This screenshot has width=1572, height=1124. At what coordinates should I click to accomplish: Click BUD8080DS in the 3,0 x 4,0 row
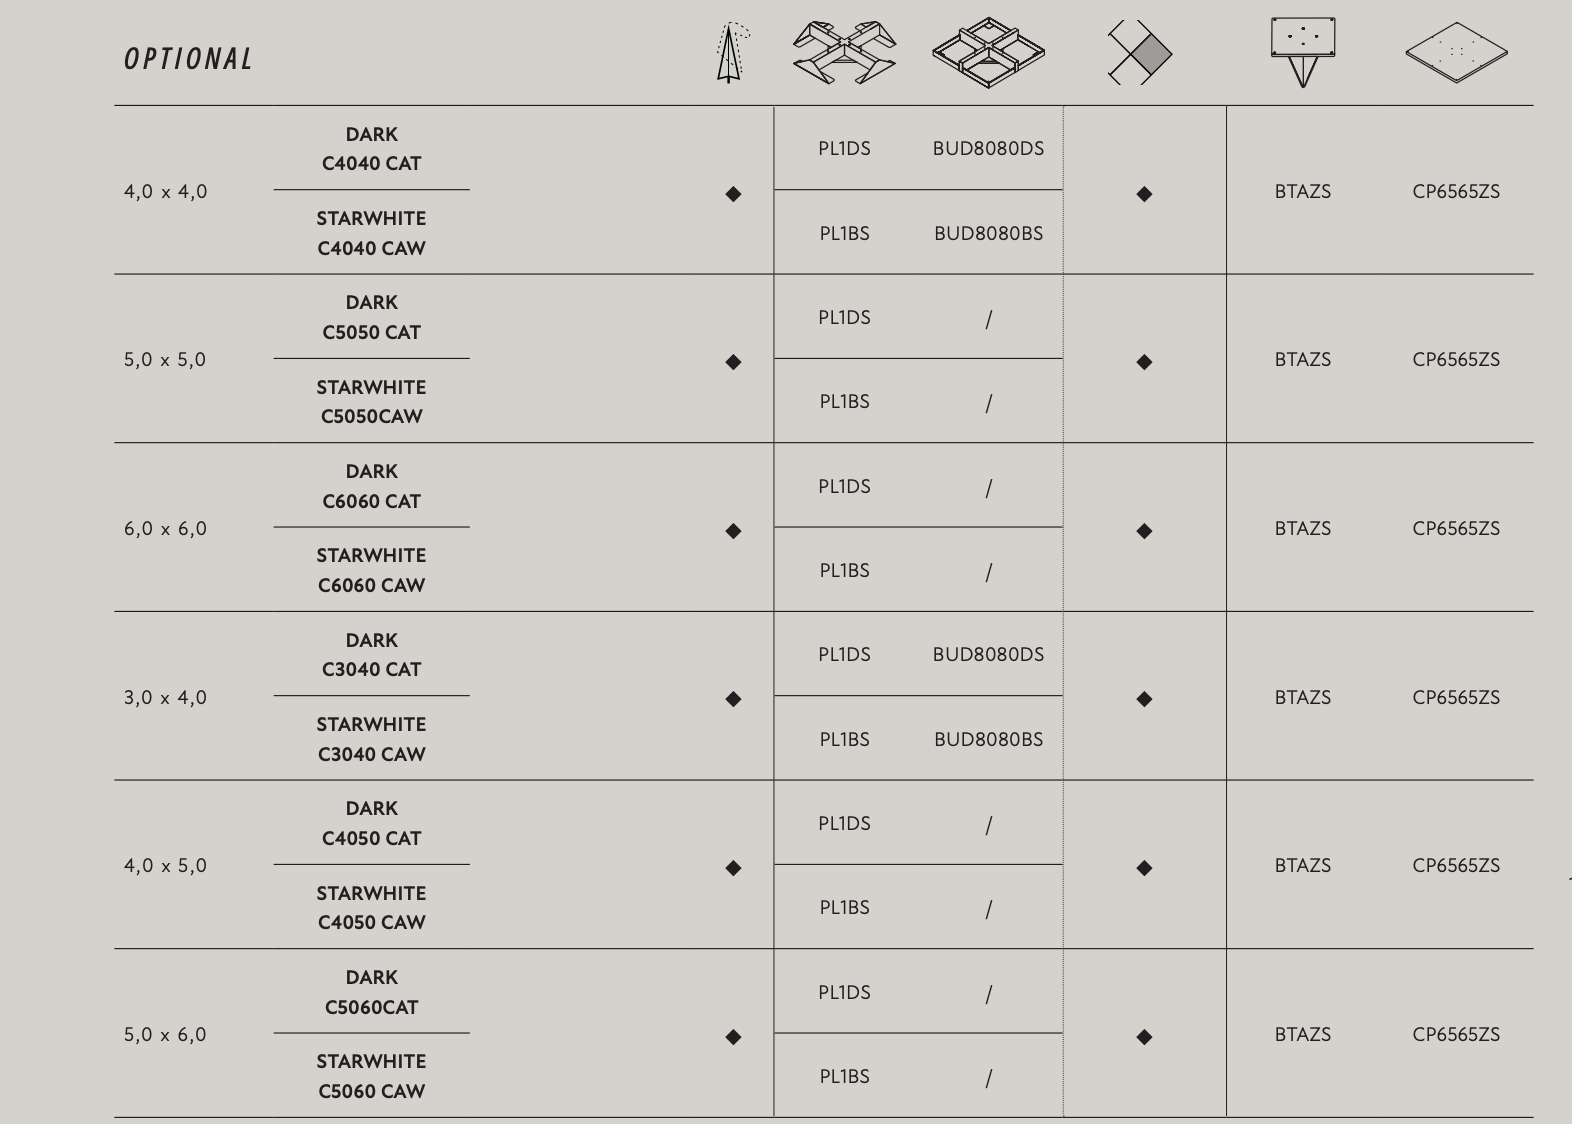tap(988, 655)
